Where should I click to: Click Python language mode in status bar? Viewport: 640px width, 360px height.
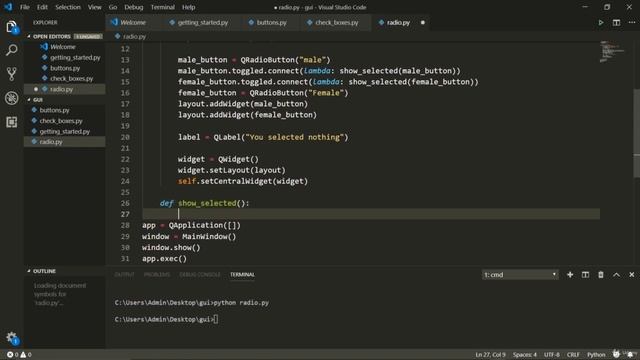click(x=596, y=355)
